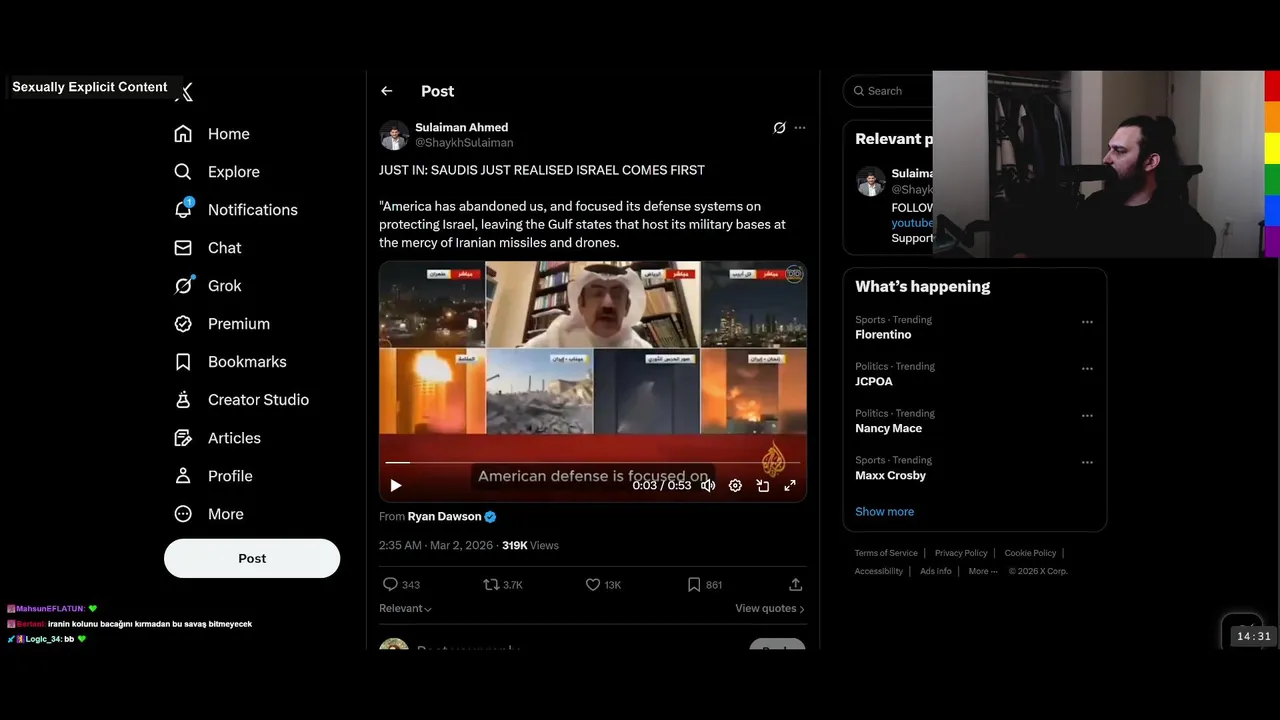Open Ryan Dawson's profile link
The width and height of the screenshot is (1280, 720).
(x=445, y=517)
